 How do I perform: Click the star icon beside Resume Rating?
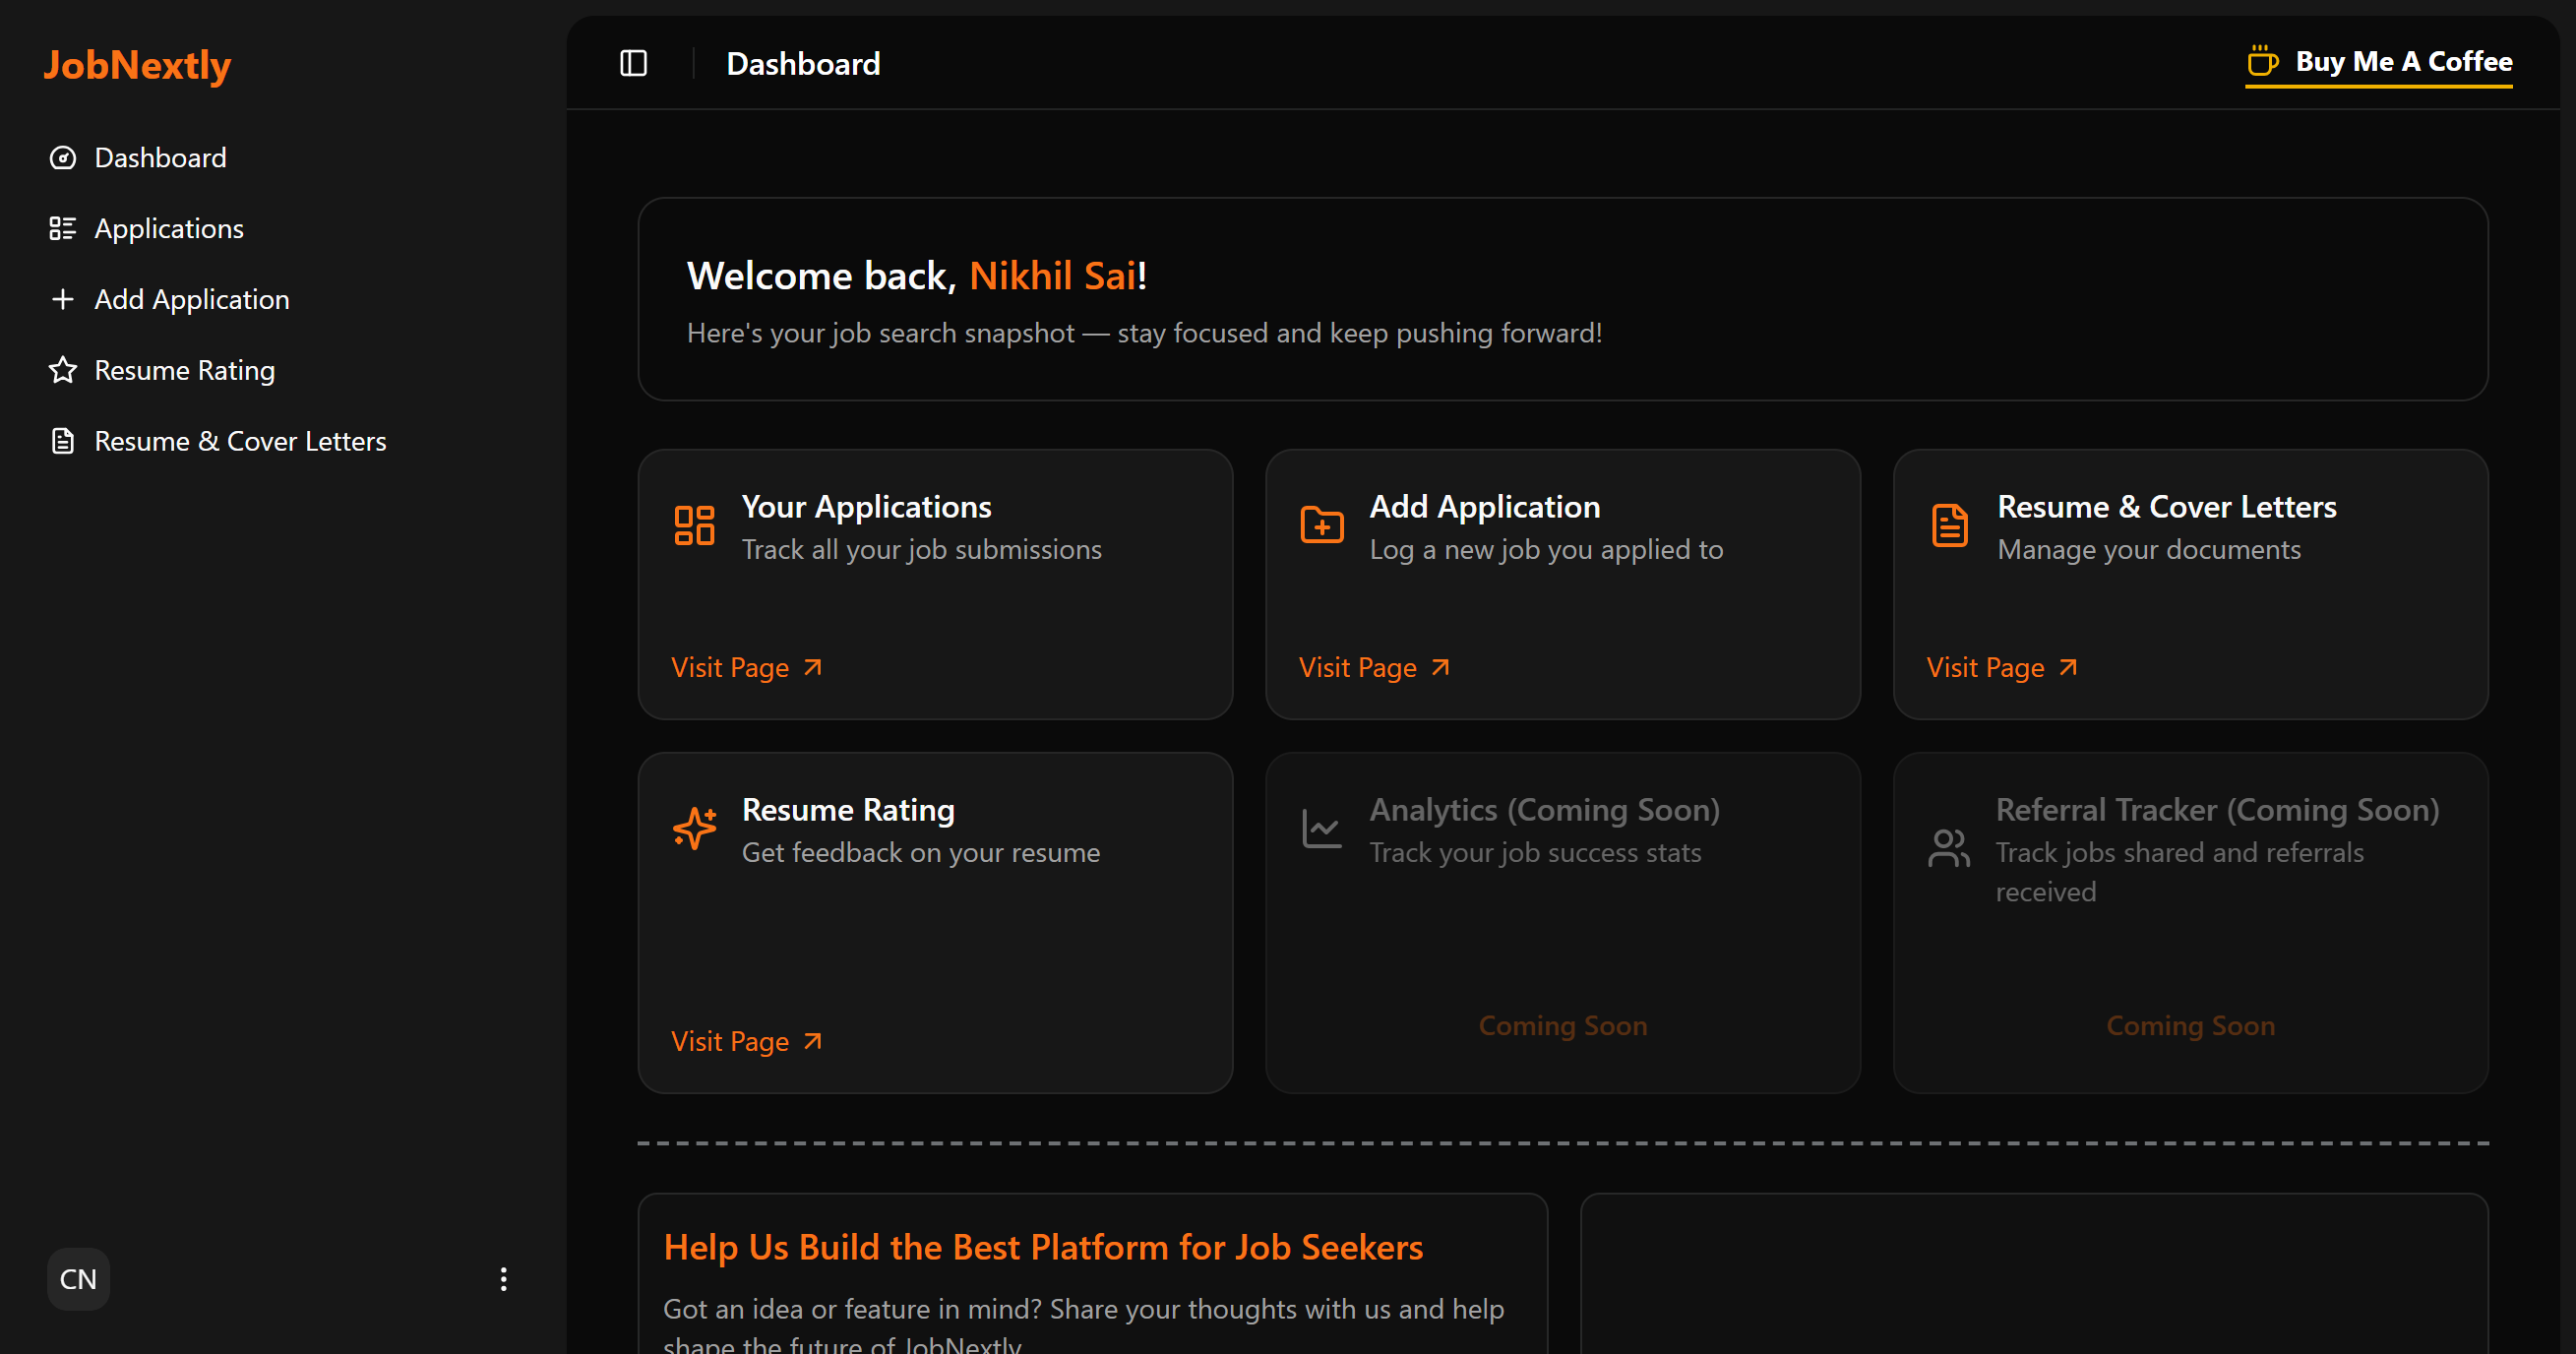(x=63, y=370)
